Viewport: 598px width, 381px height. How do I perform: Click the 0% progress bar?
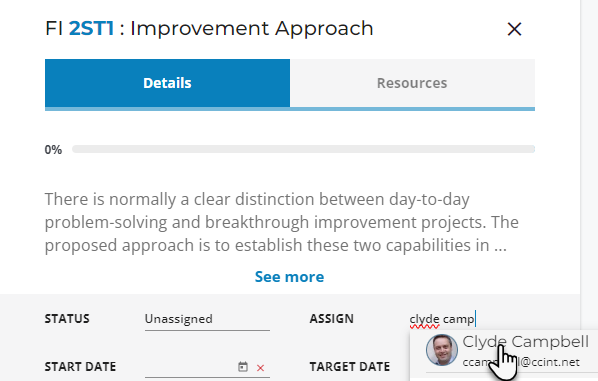[304, 149]
